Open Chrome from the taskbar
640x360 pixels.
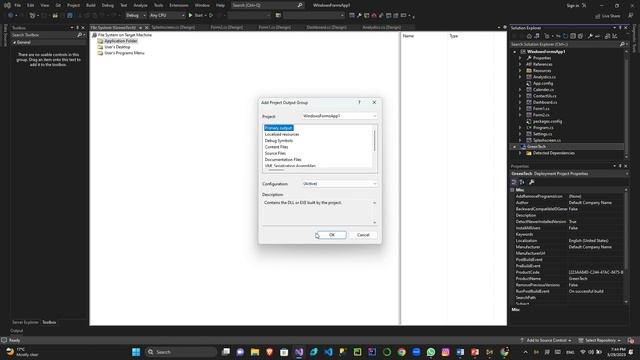click(x=402, y=352)
